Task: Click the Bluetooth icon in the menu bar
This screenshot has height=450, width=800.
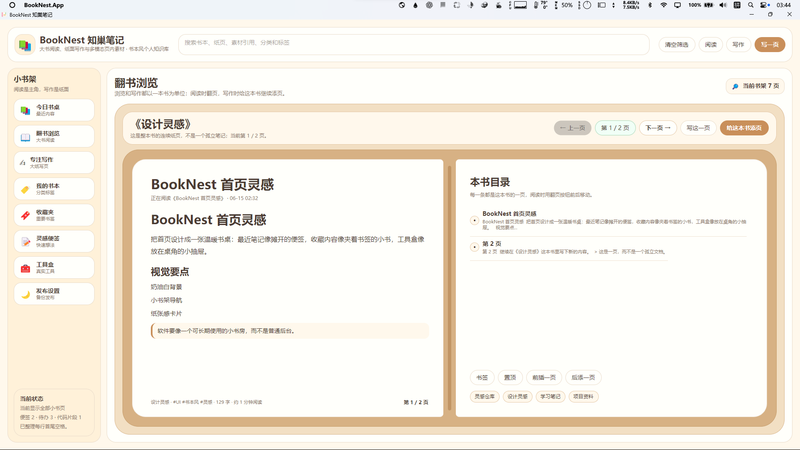Action: point(650,5)
